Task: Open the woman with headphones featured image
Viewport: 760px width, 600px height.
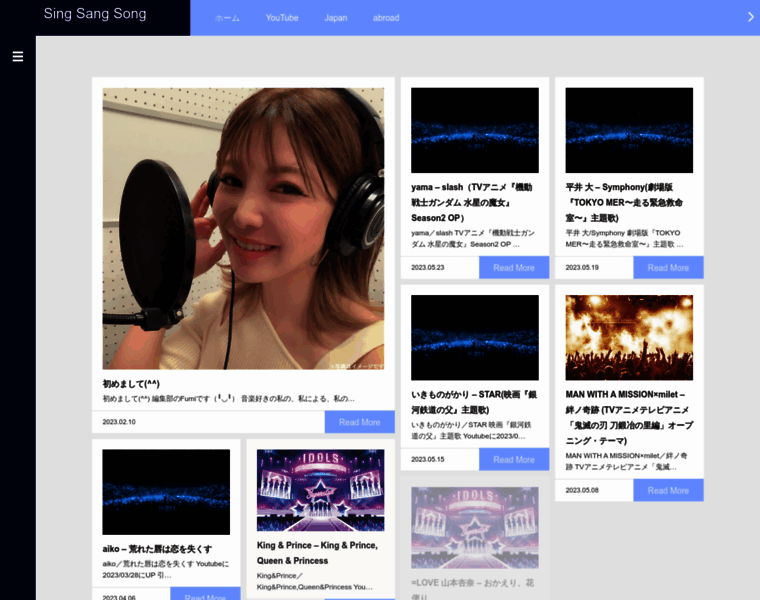Action: pyautogui.click(x=243, y=228)
